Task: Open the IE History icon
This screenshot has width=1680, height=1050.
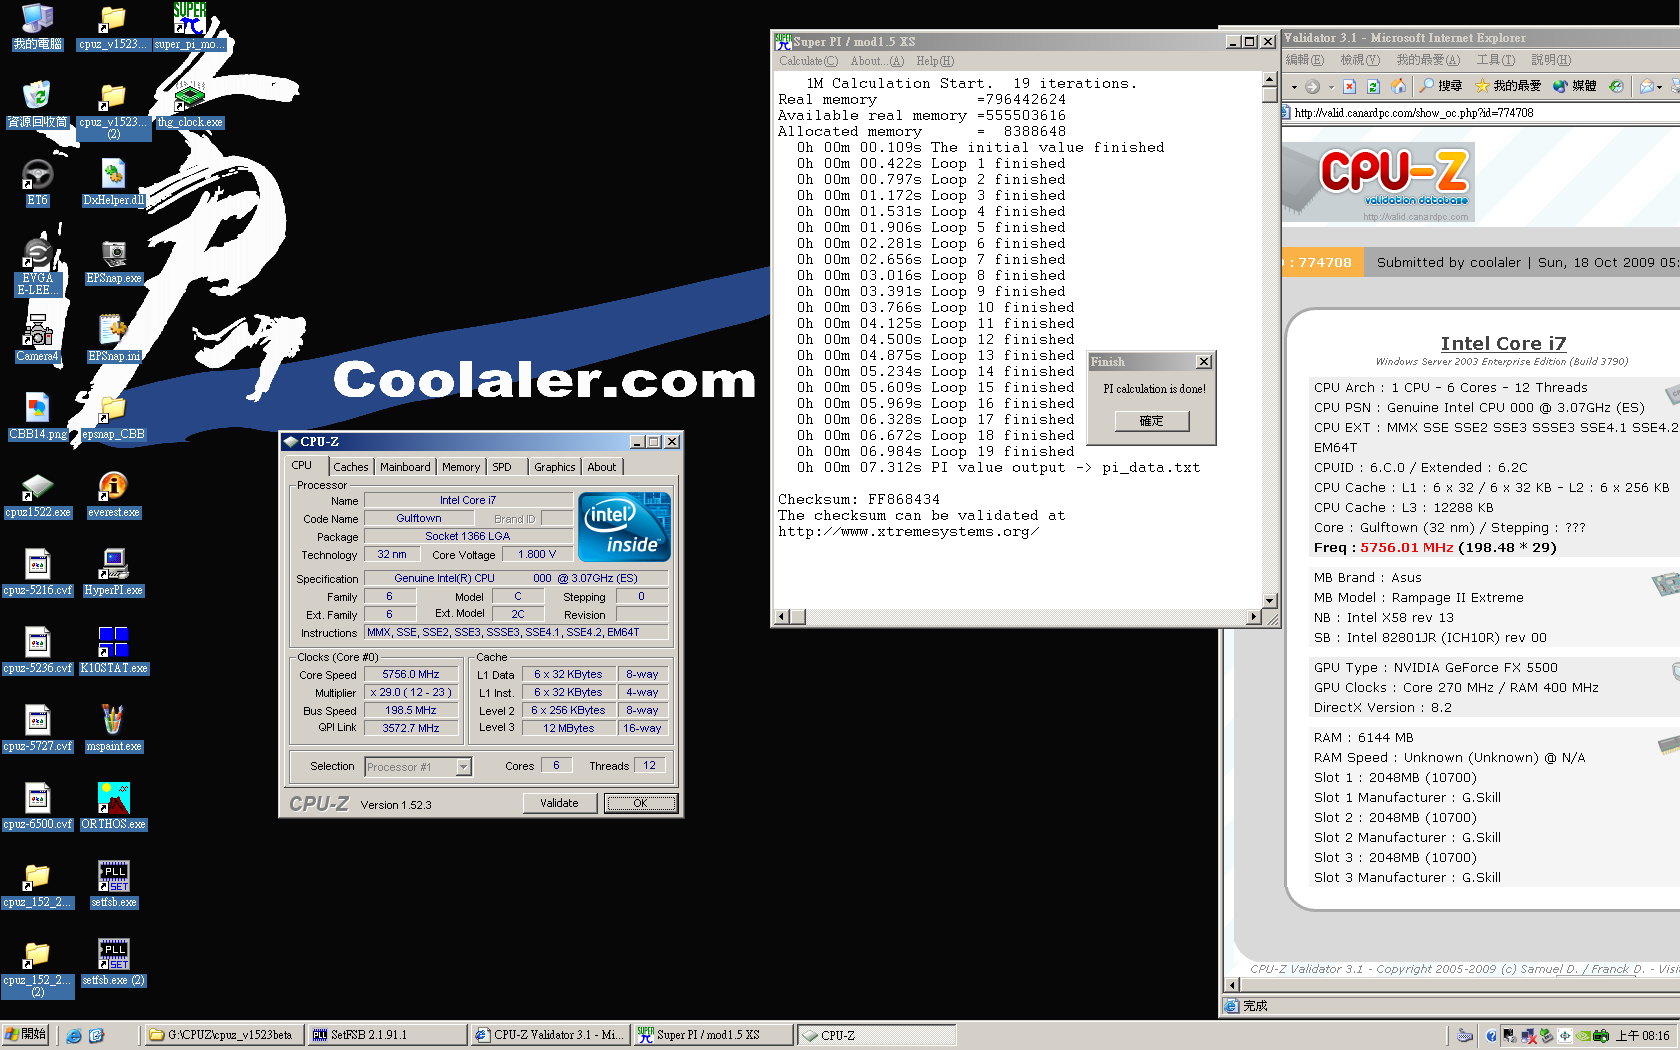Action: click(x=1616, y=87)
